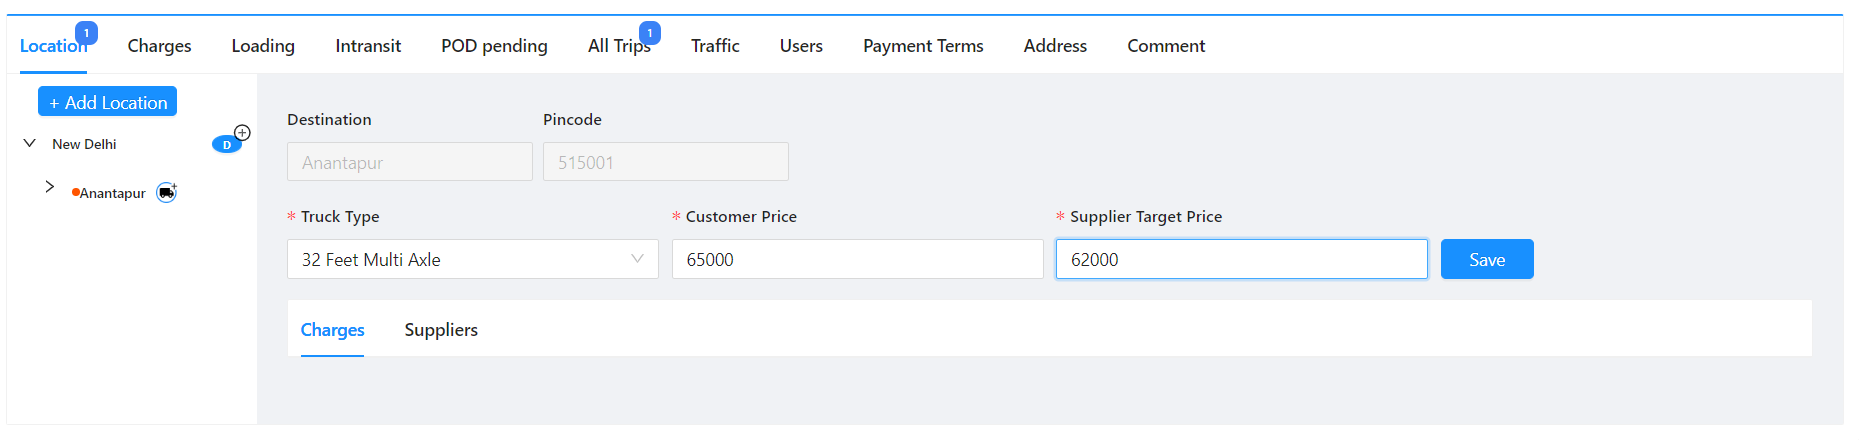Click the blue D badge on New Delhi

click(226, 145)
